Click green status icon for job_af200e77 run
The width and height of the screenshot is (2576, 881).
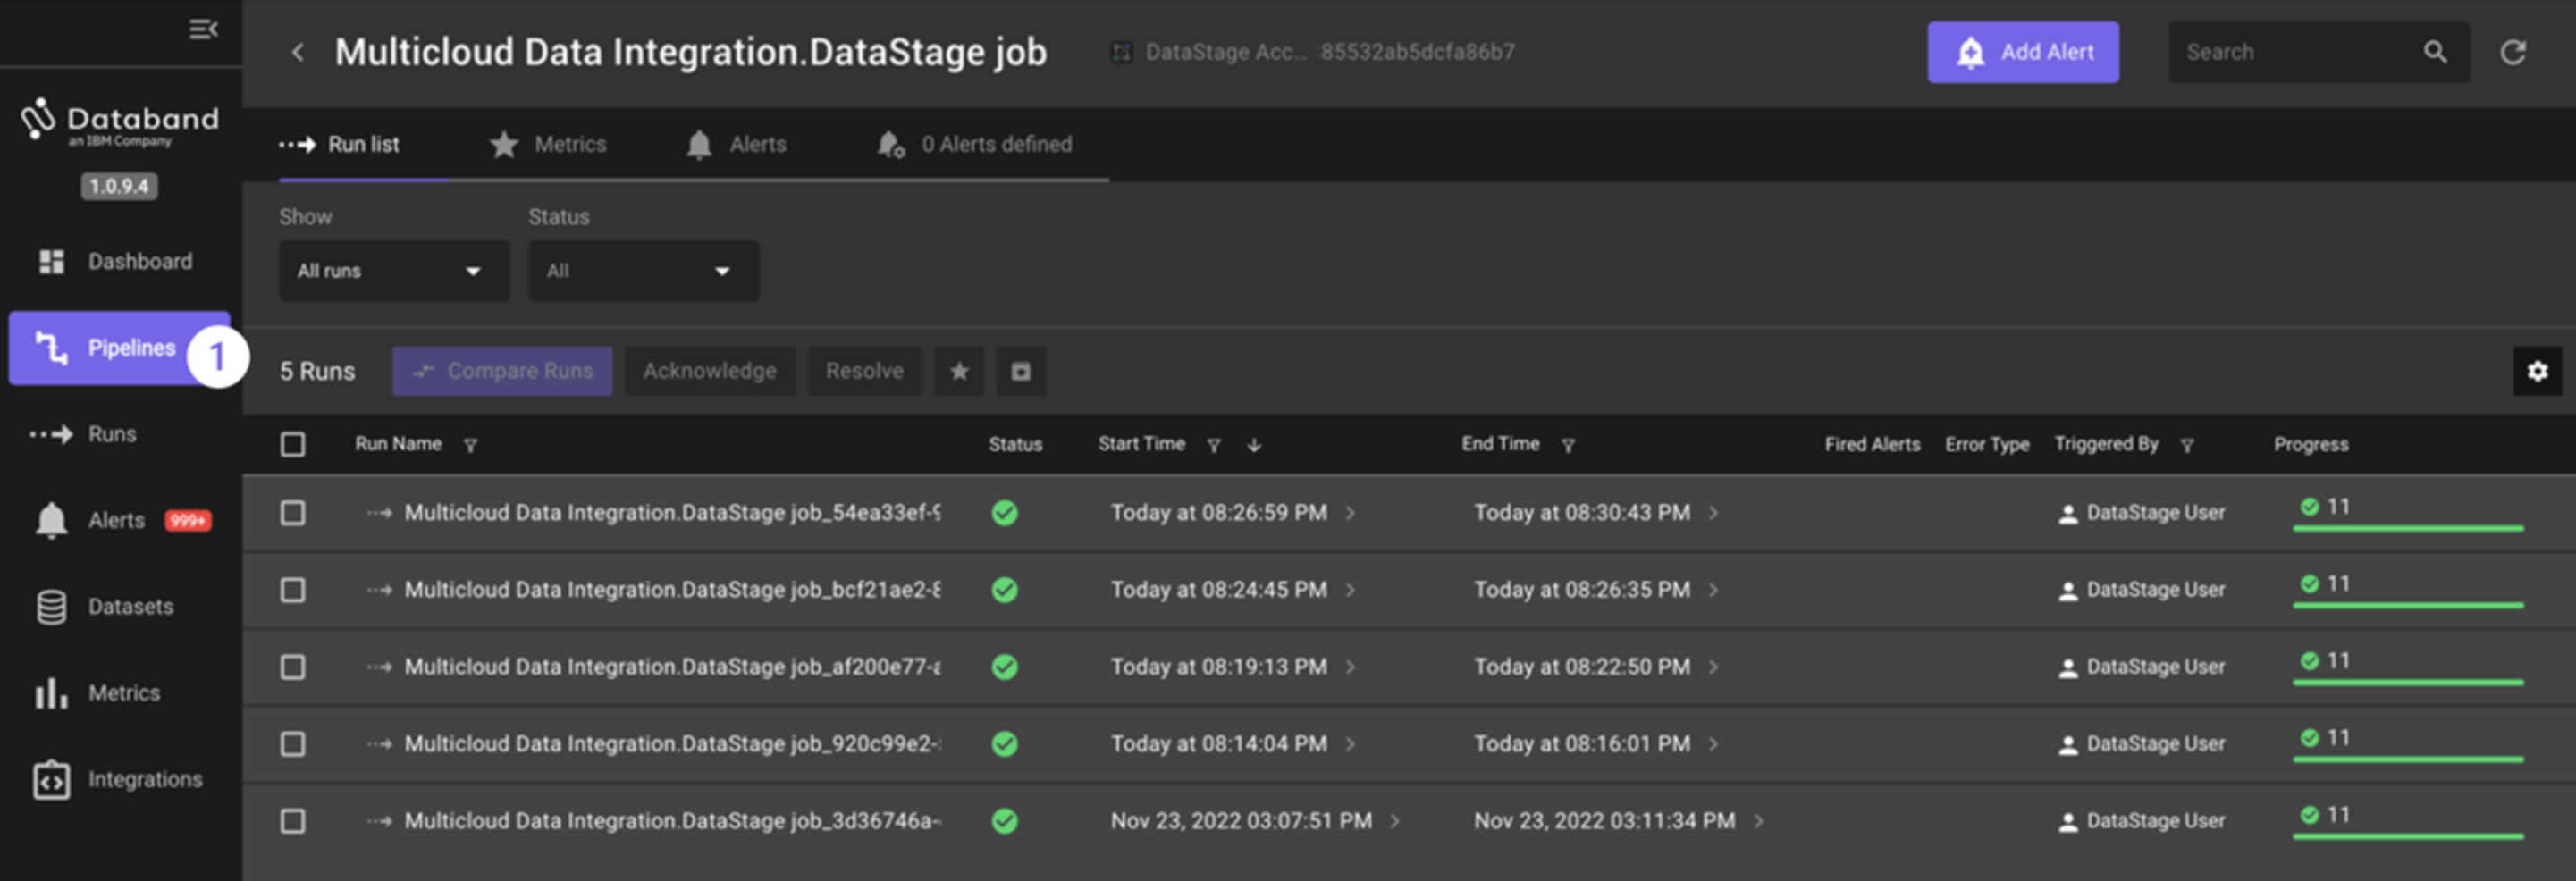click(1004, 667)
